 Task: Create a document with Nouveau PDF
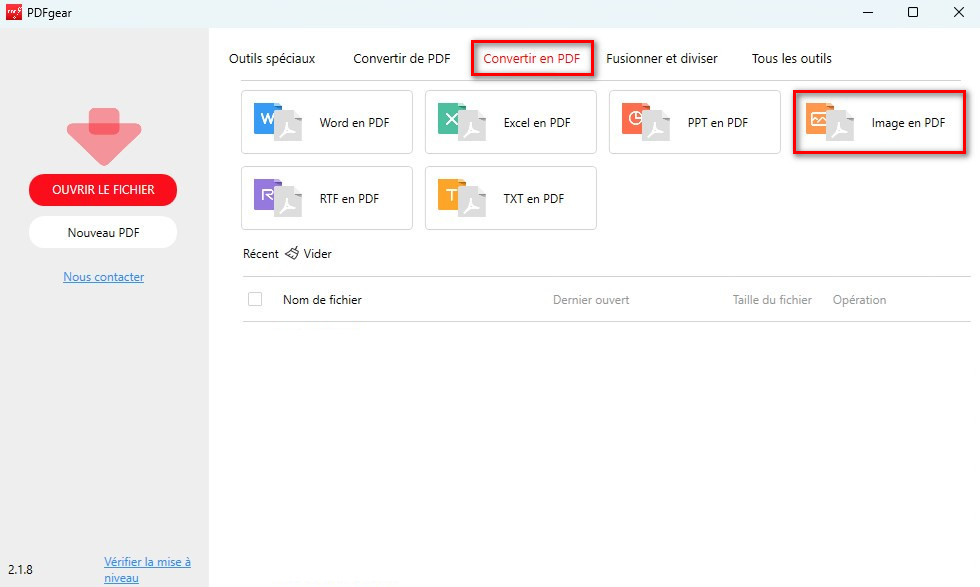click(102, 232)
